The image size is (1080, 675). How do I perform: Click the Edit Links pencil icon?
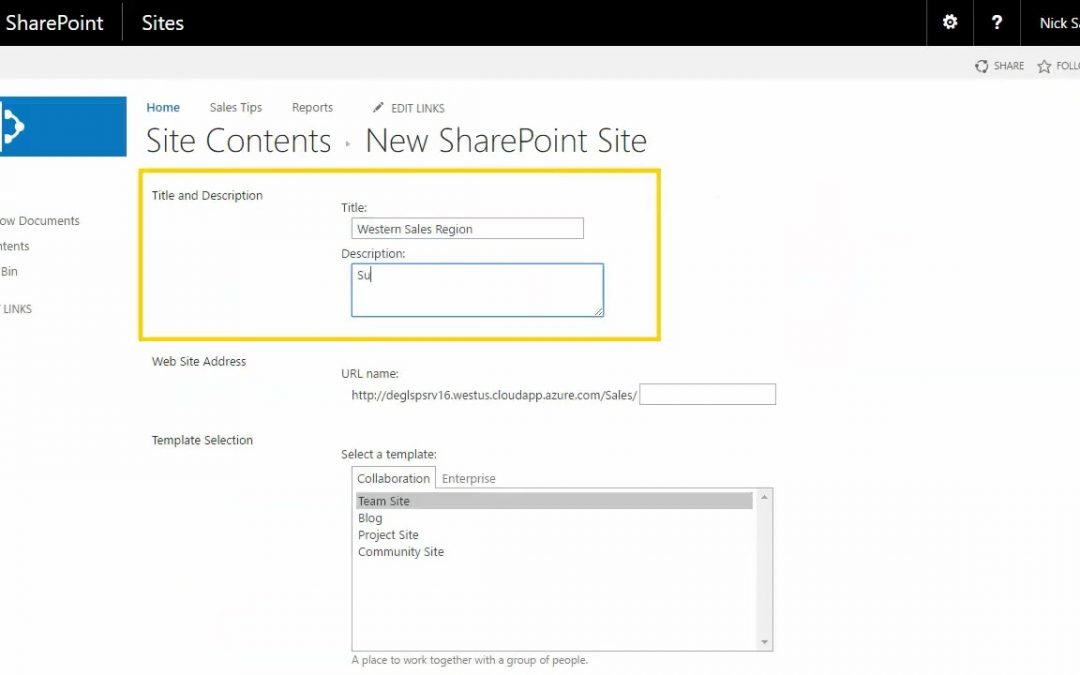(378, 108)
